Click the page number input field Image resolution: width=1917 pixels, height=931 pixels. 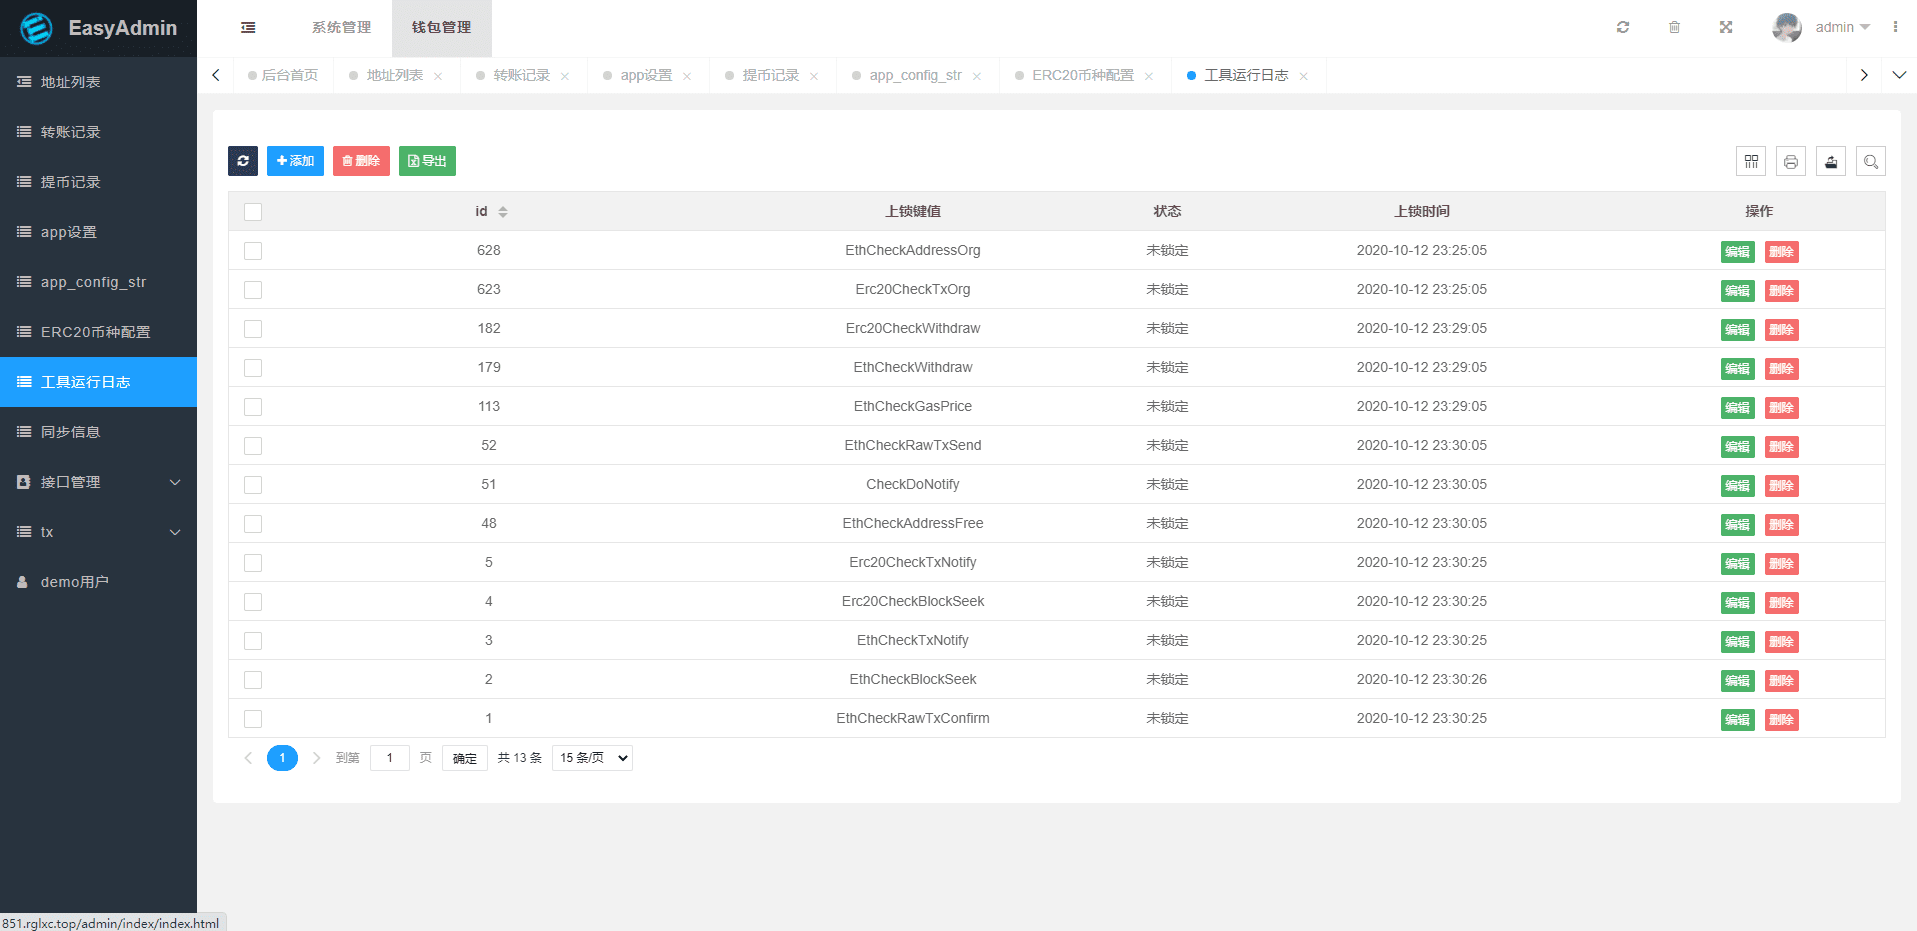[x=389, y=758]
